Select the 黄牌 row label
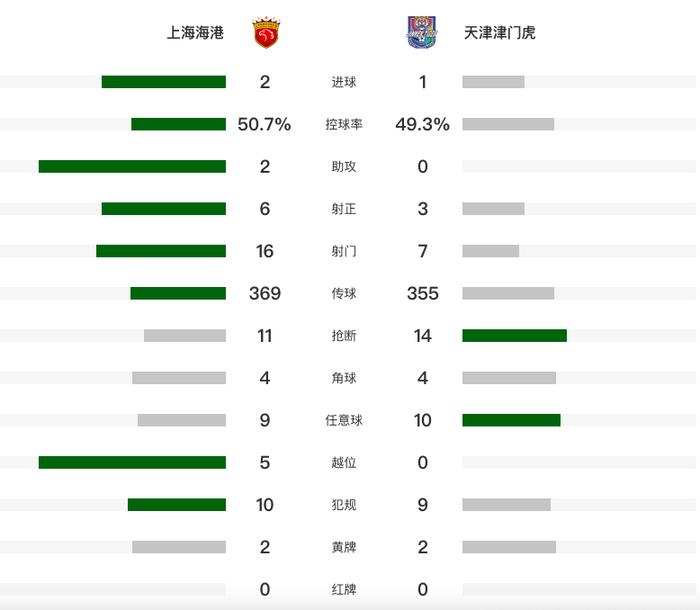 [x=344, y=547]
